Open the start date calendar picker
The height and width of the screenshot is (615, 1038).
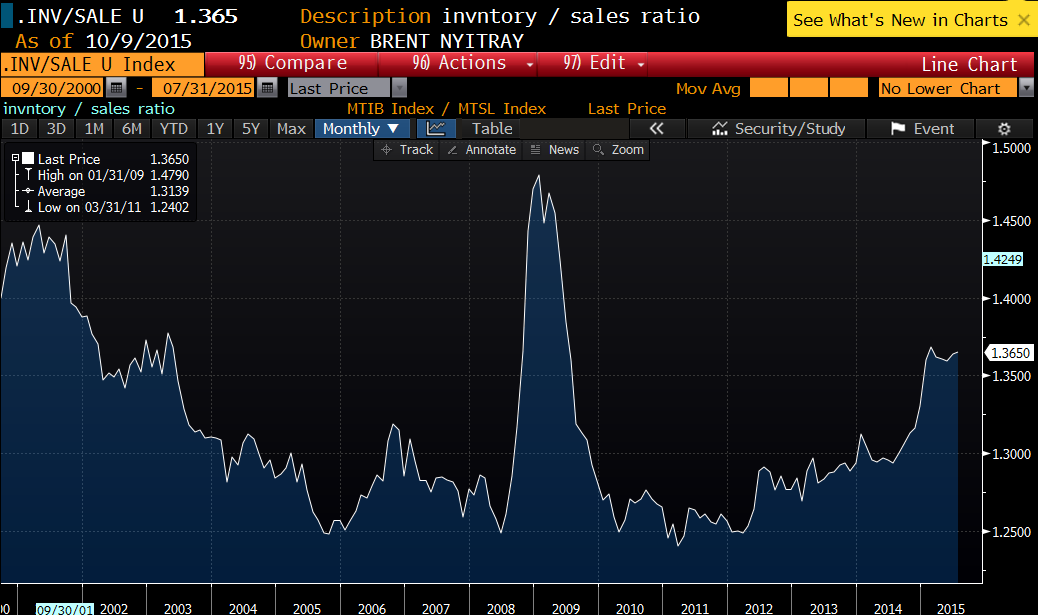(117, 88)
